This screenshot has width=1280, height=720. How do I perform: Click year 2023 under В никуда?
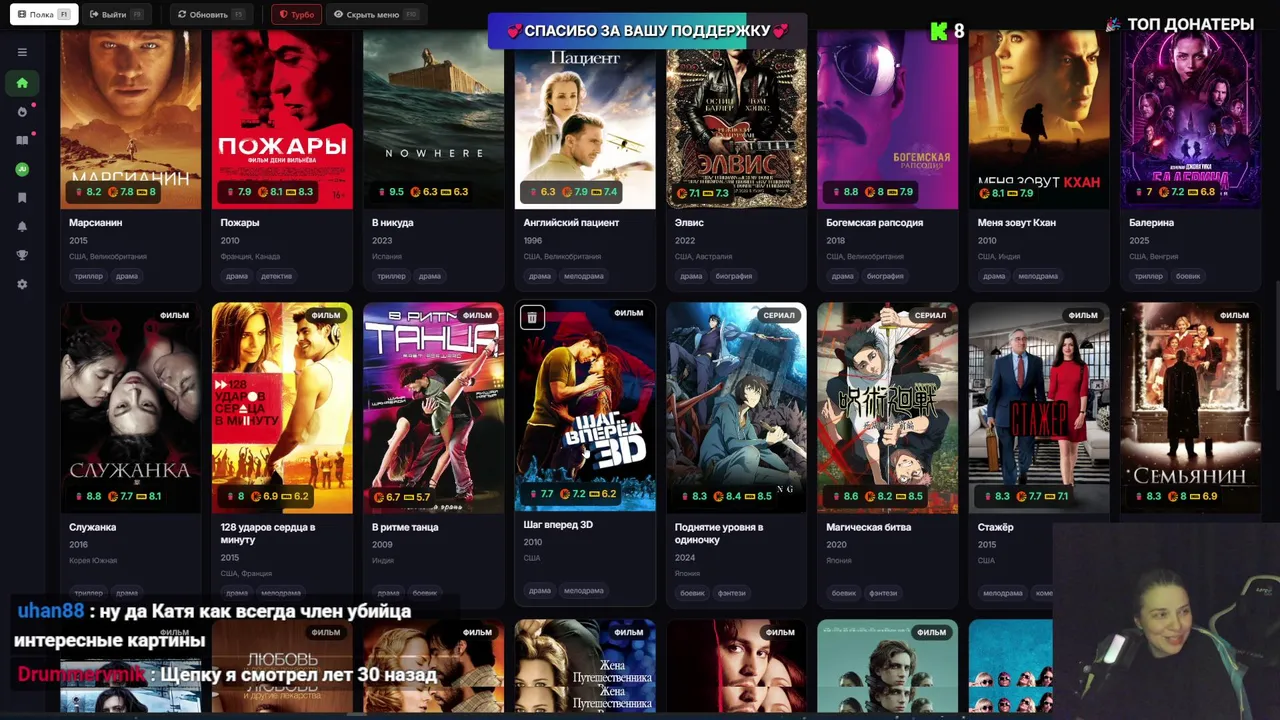click(382, 240)
